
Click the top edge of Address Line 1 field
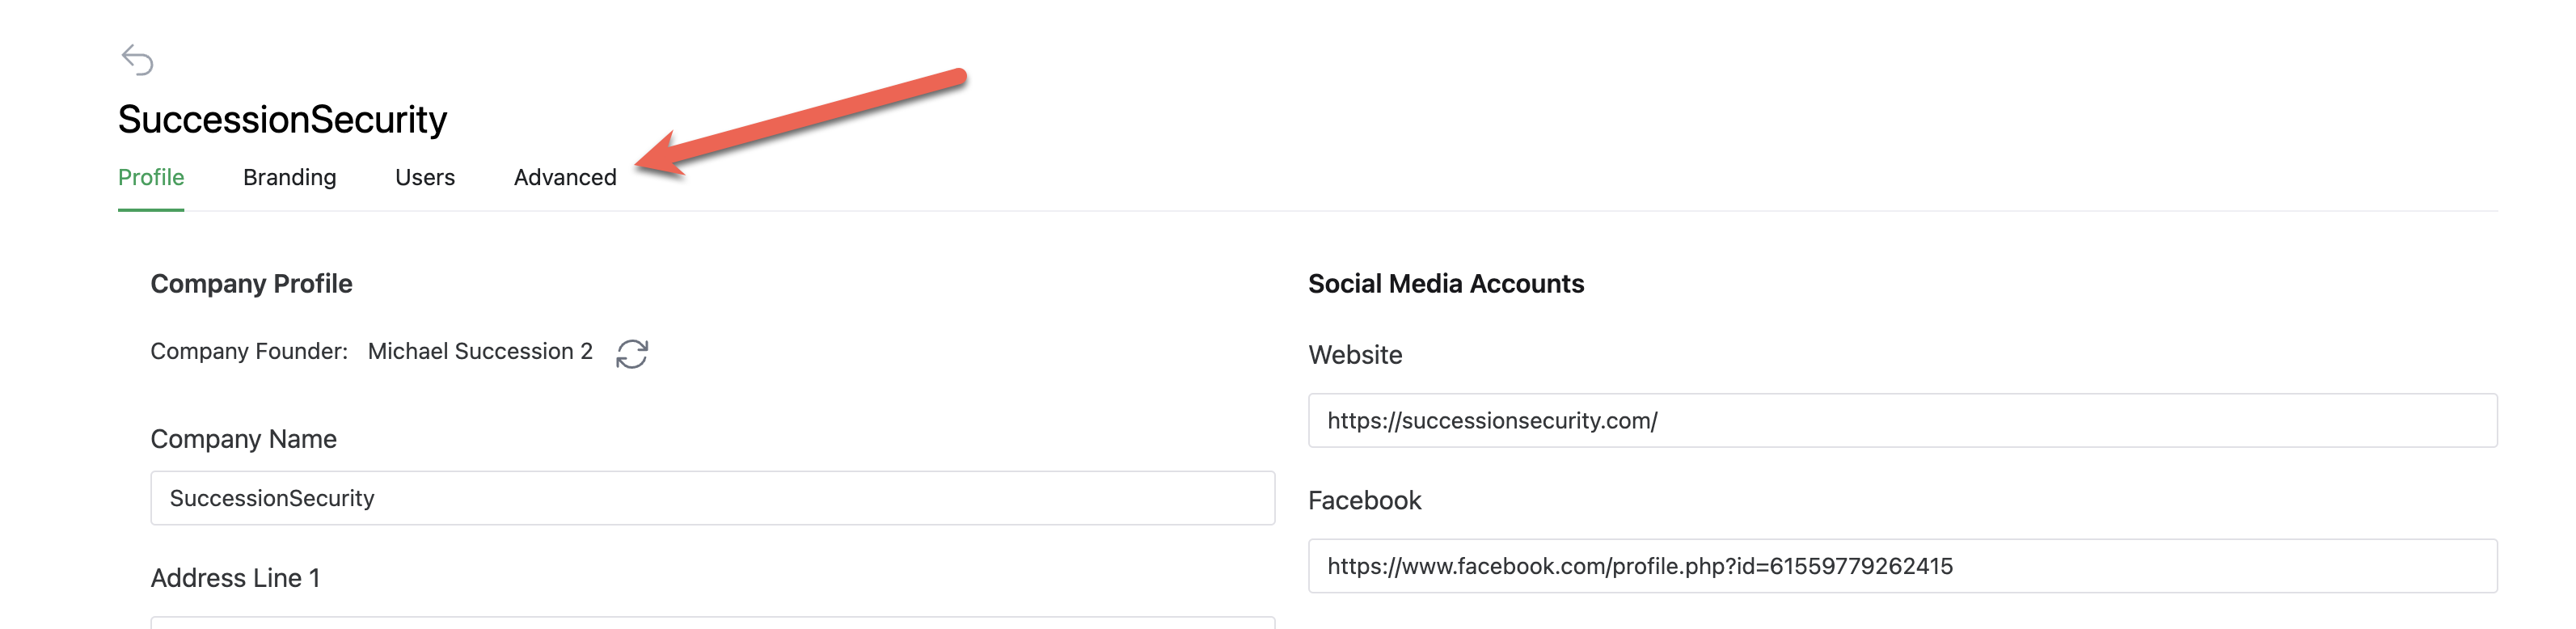[712, 622]
